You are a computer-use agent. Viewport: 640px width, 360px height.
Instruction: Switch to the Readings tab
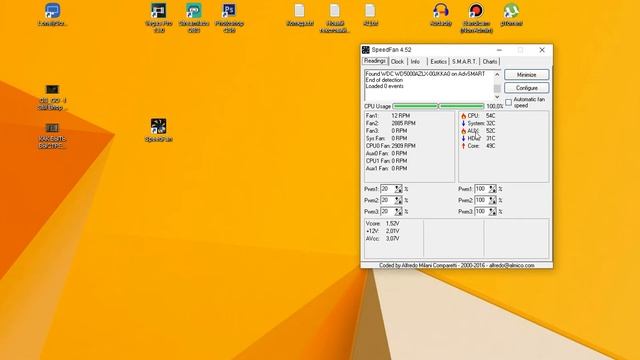pyautogui.click(x=375, y=61)
